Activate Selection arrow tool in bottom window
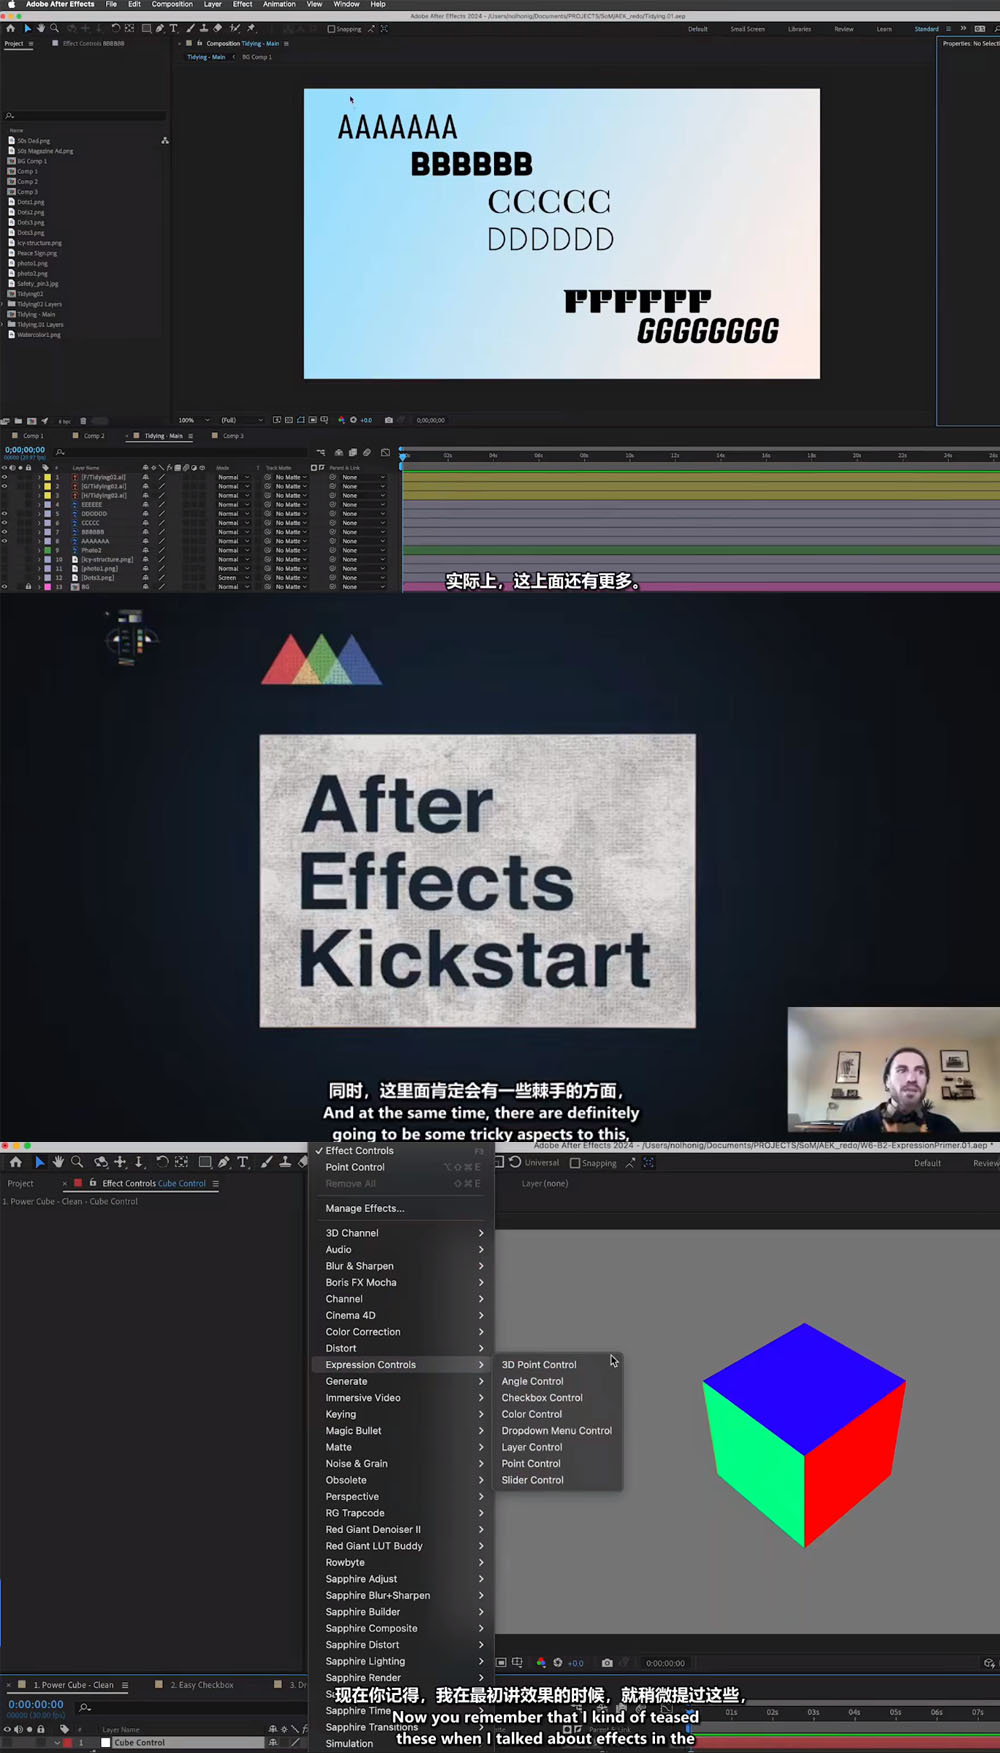The width and height of the screenshot is (1000, 1753). click(x=39, y=1162)
